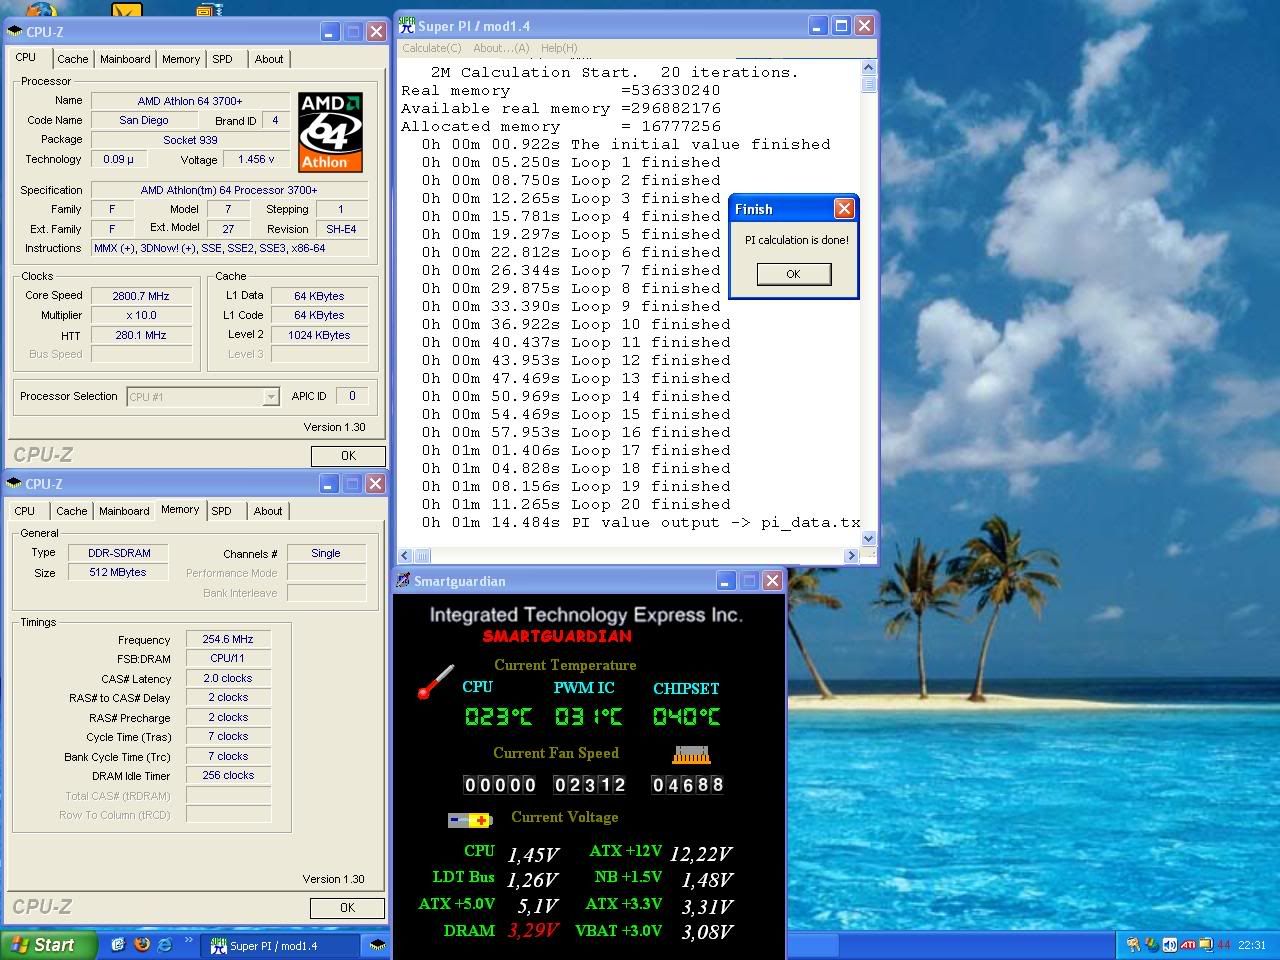The height and width of the screenshot is (960, 1280).
Task: Click the CPU-Z chip icon in top window title bar
Action: 15,32
